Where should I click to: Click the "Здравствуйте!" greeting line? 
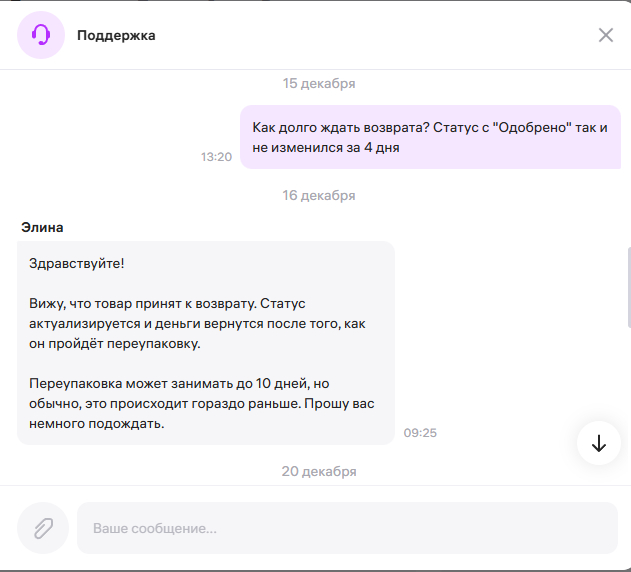pos(76,263)
